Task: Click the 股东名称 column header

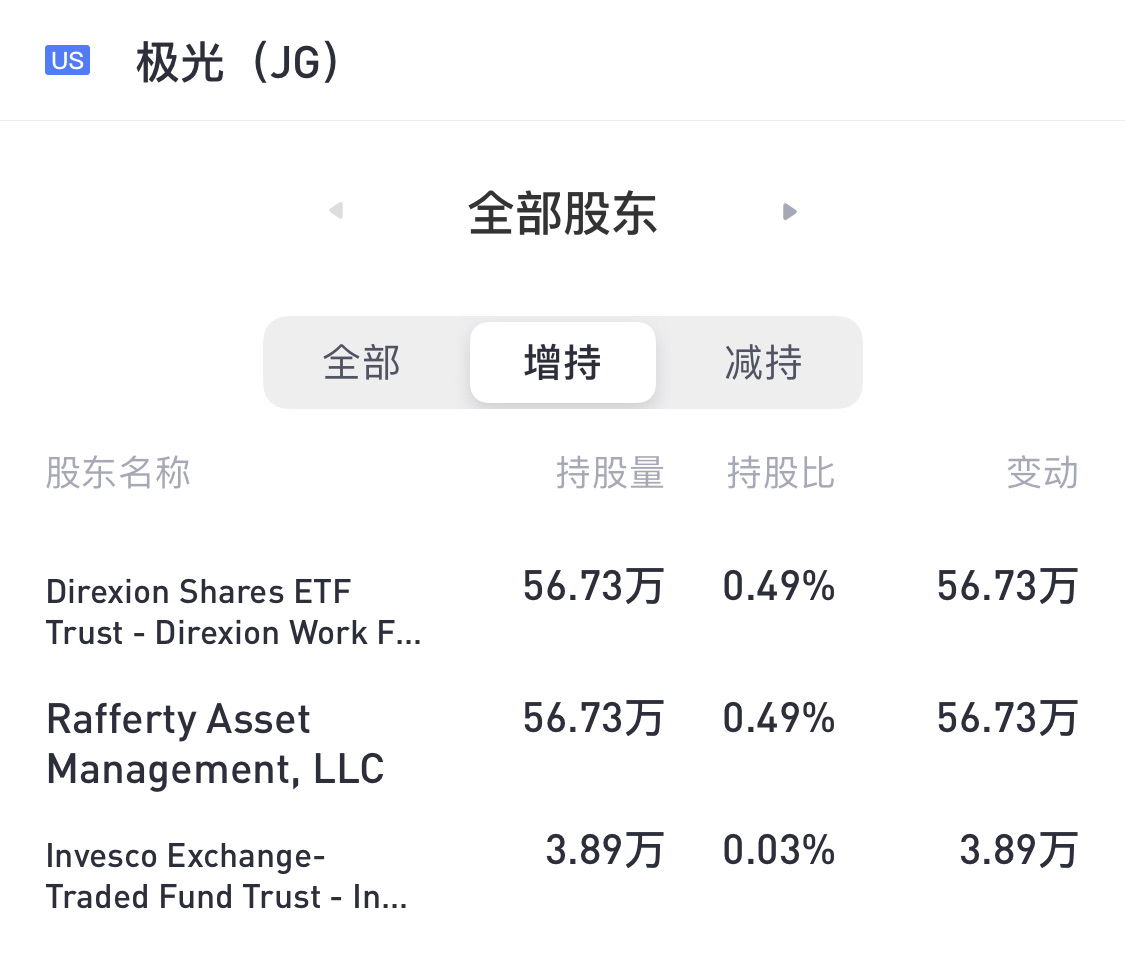Action: click(118, 473)
